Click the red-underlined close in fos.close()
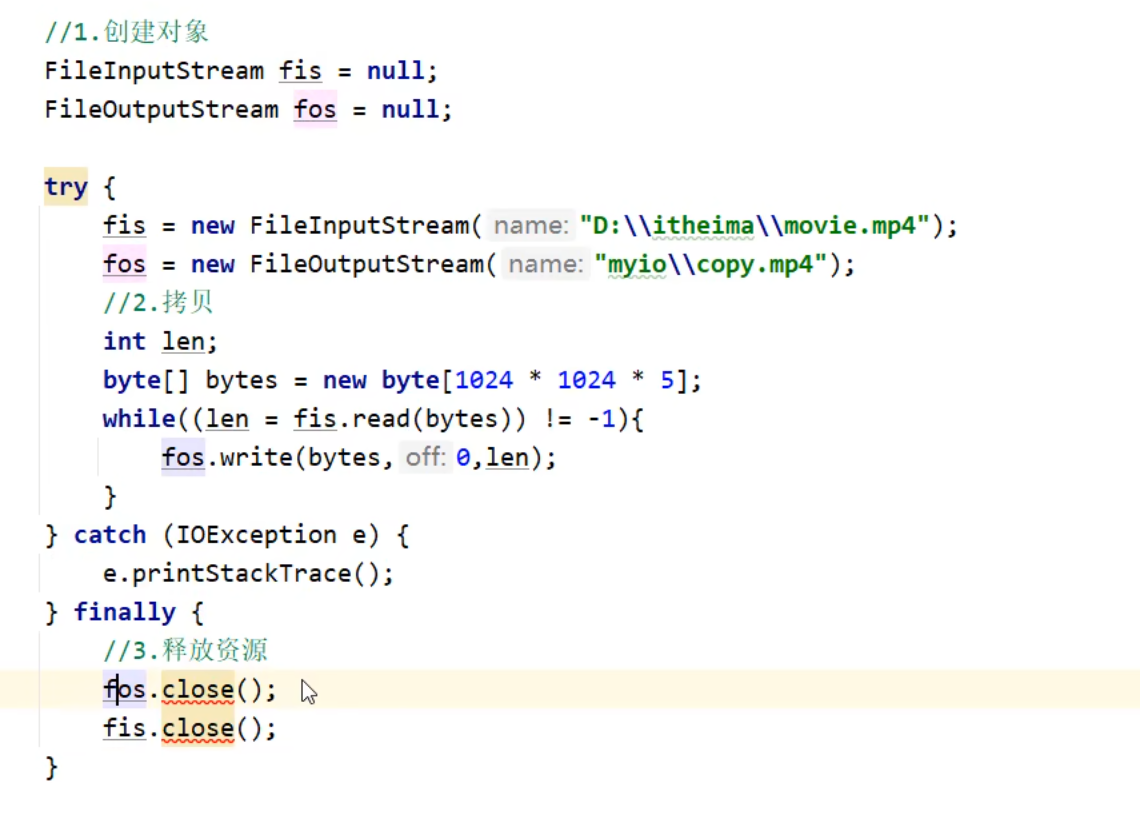This screenshot has height=814, width=1140. coord(197,689)
